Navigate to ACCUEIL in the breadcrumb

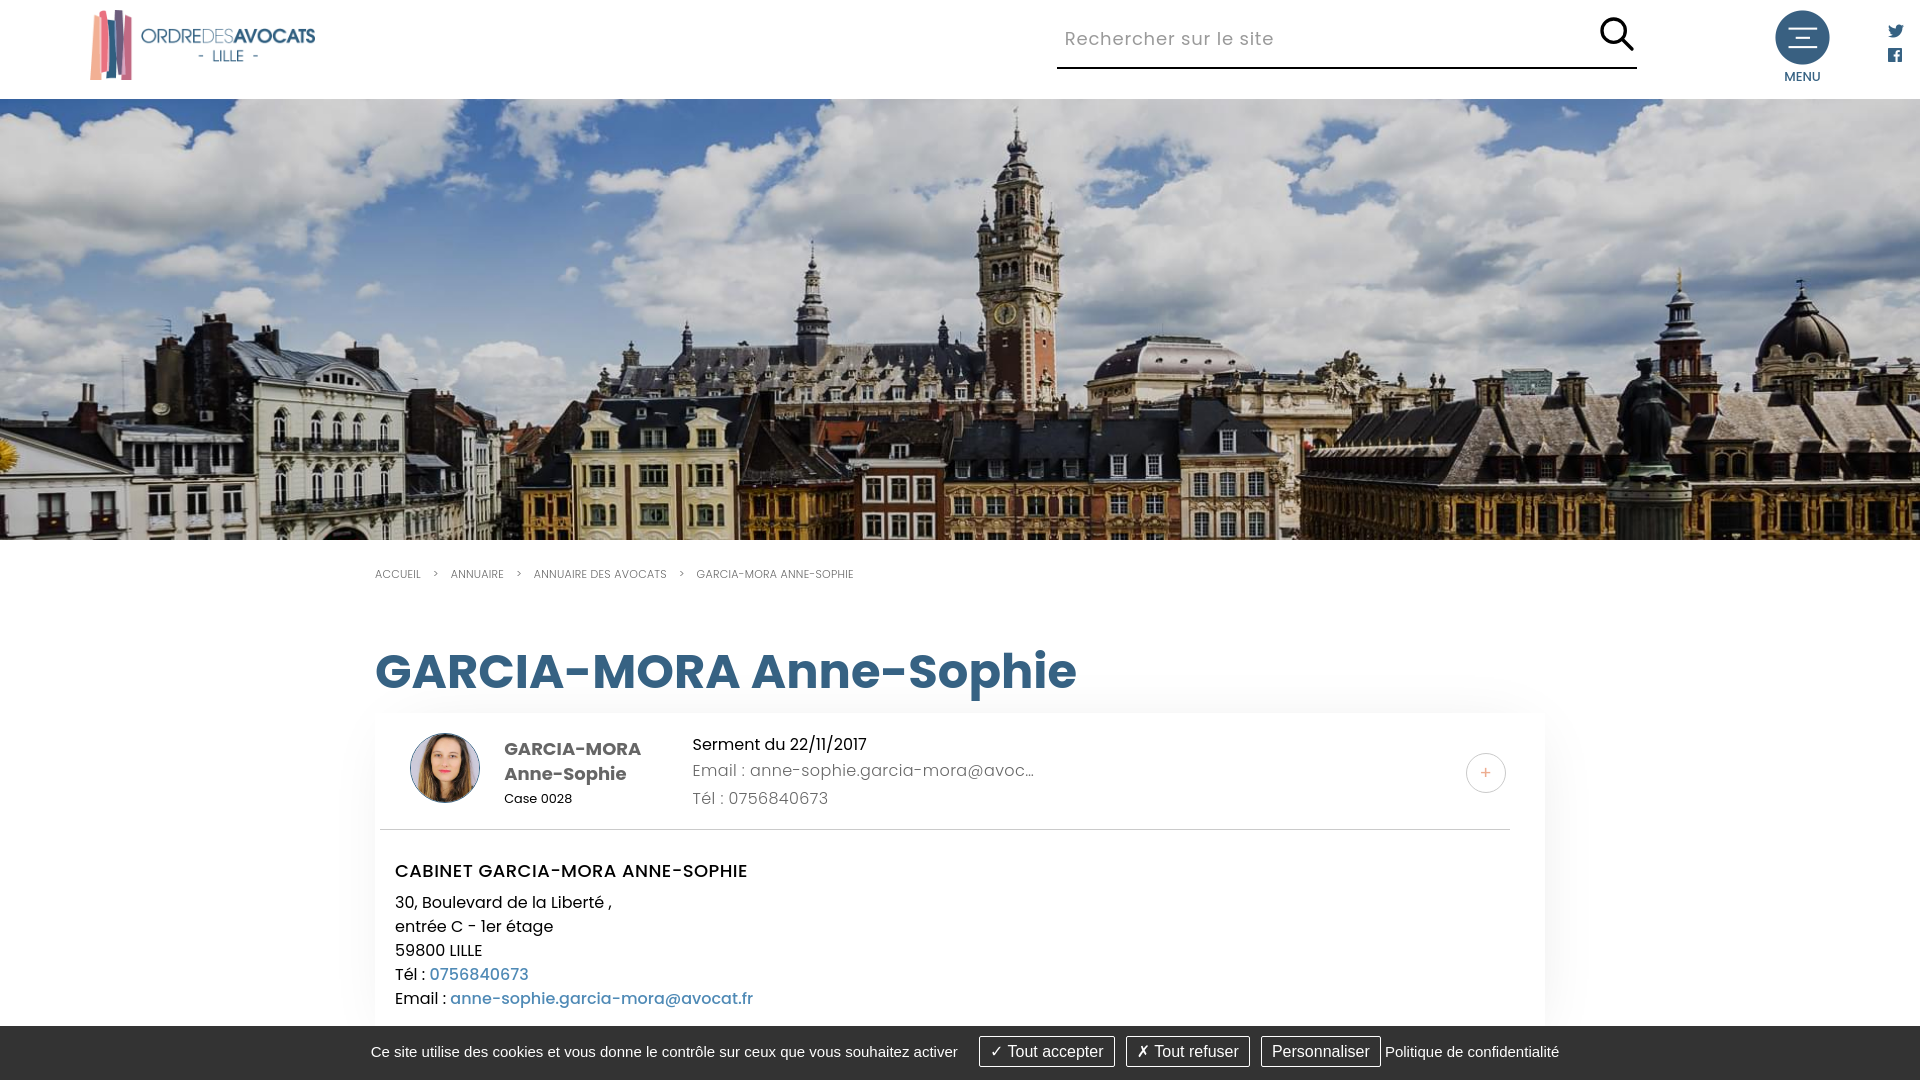coord(397,574)
